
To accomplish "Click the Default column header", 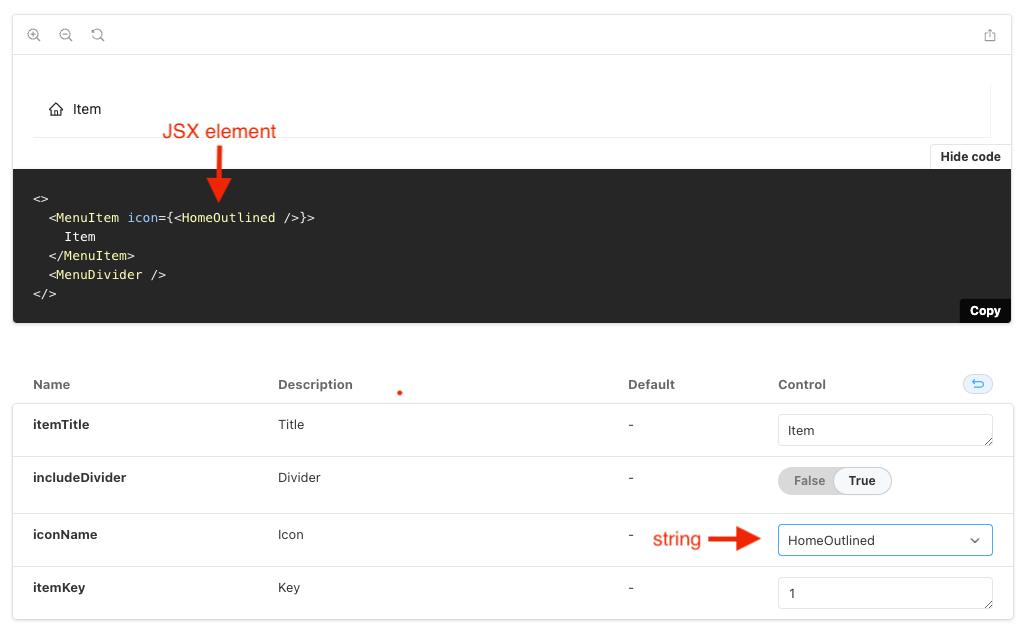I will point(651,385).
